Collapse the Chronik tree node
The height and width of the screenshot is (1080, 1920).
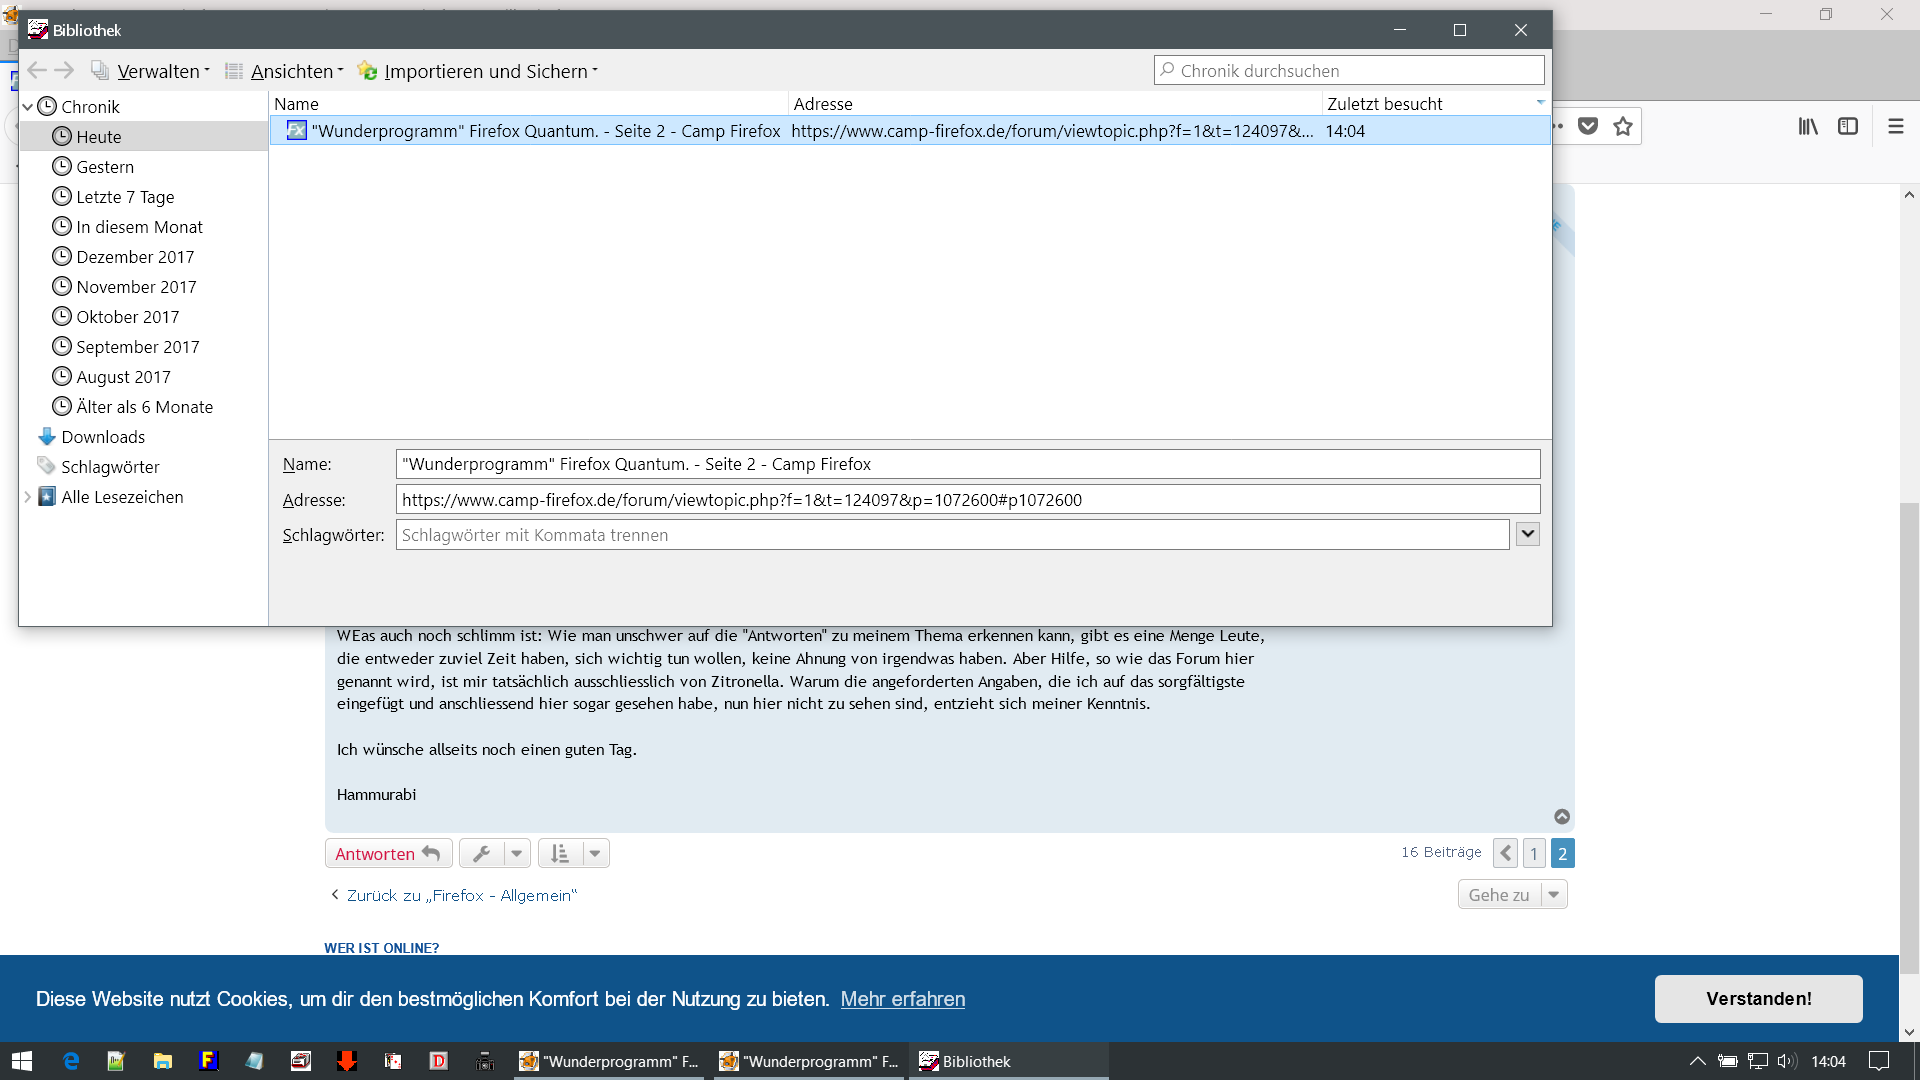pyautogui.click(x=28, y=107)
